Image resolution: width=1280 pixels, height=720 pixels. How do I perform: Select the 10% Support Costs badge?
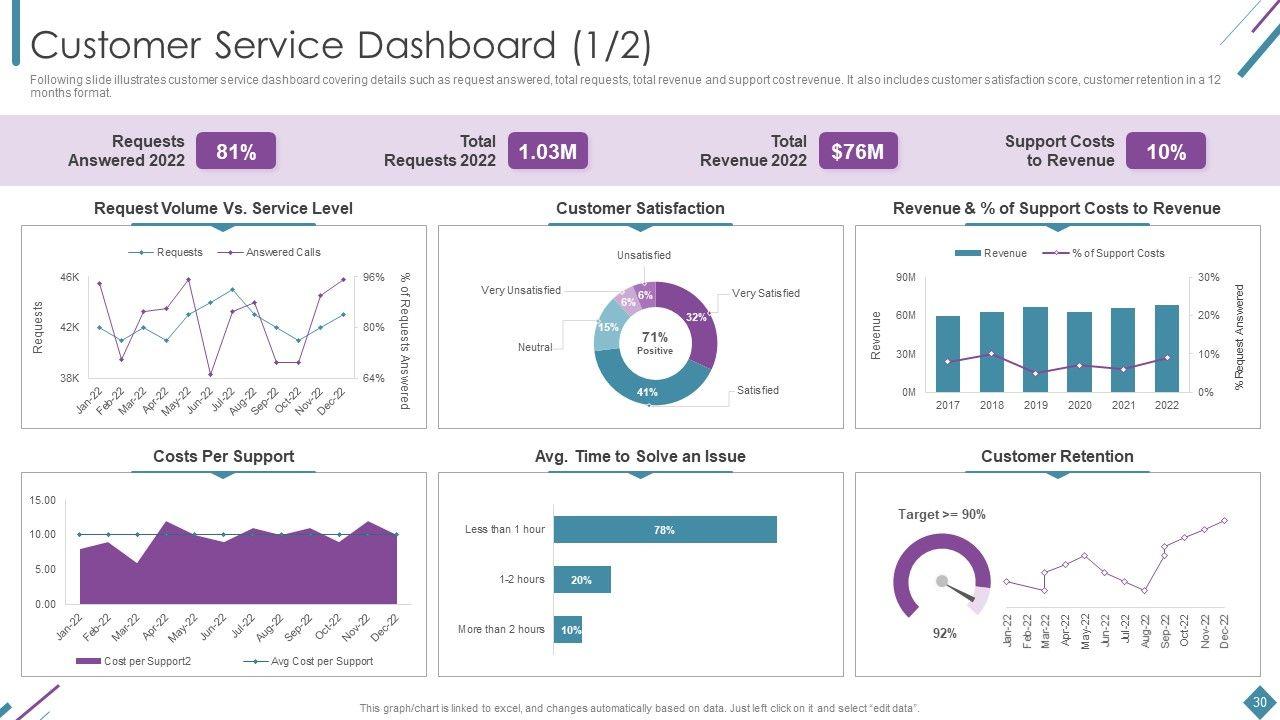(1165, 152)
